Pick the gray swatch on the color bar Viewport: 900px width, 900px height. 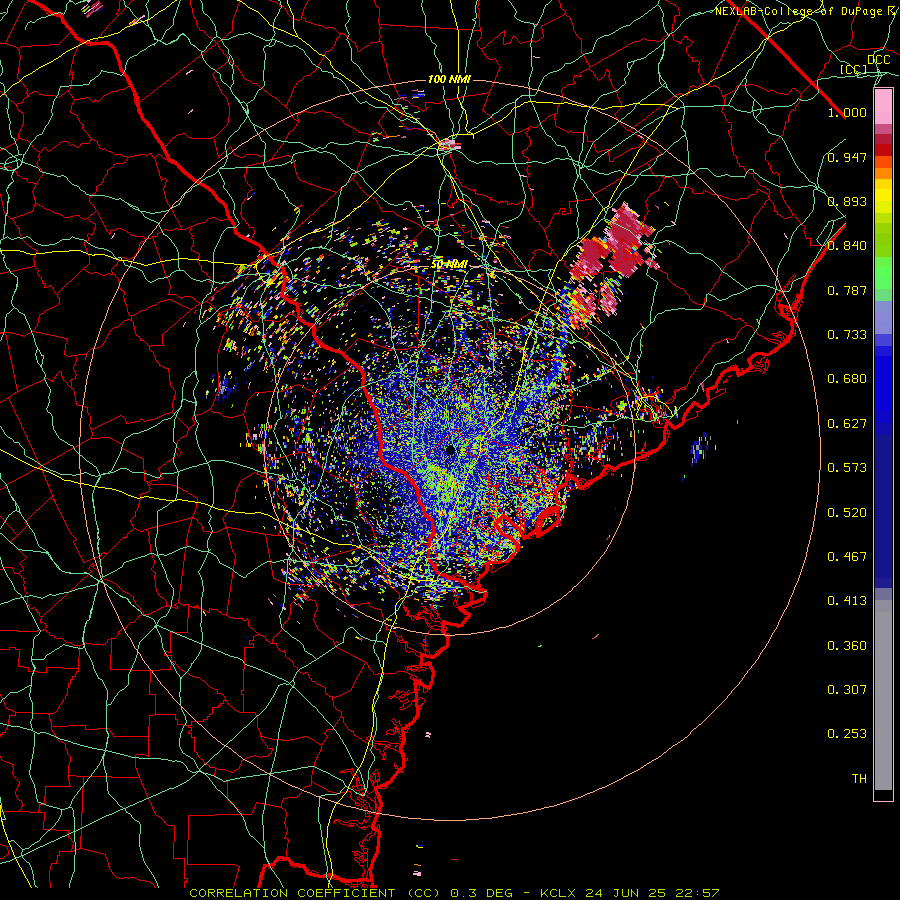[x=883, y=695]
